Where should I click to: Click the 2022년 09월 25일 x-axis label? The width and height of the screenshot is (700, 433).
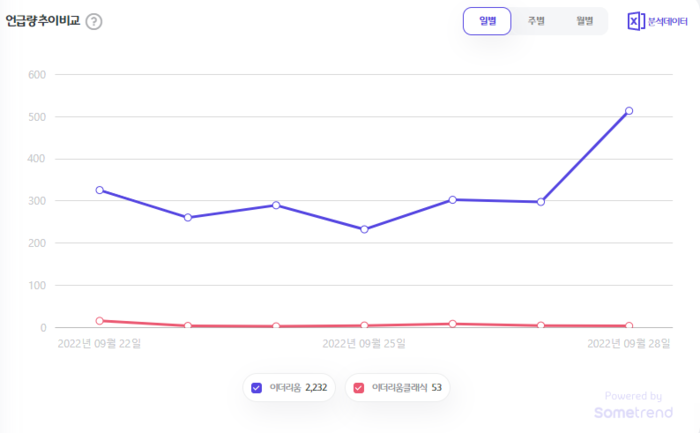[x=364, y=344]
